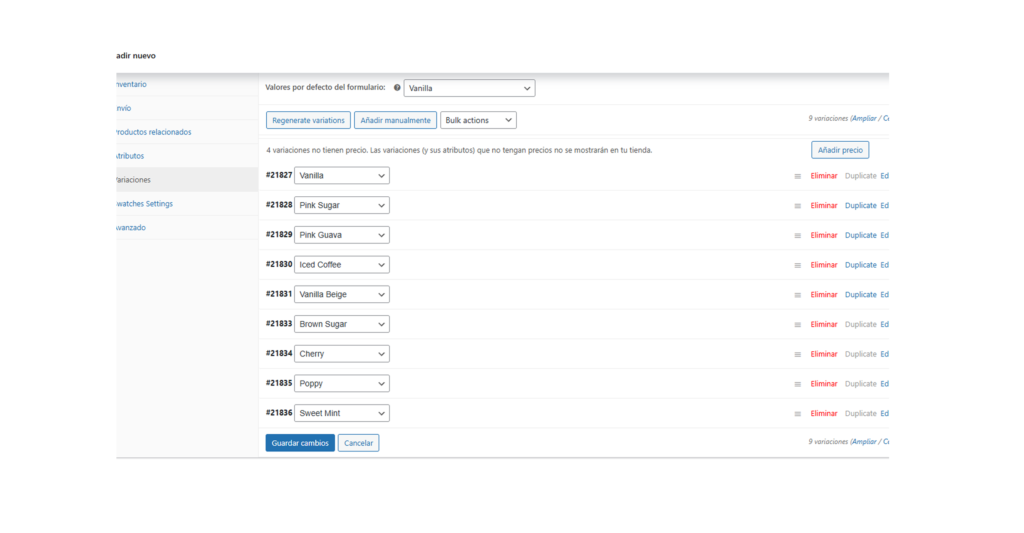Switch to the Variaciones tab
The width and height of the screenshot is (1024, 533).
click(134, 180)
